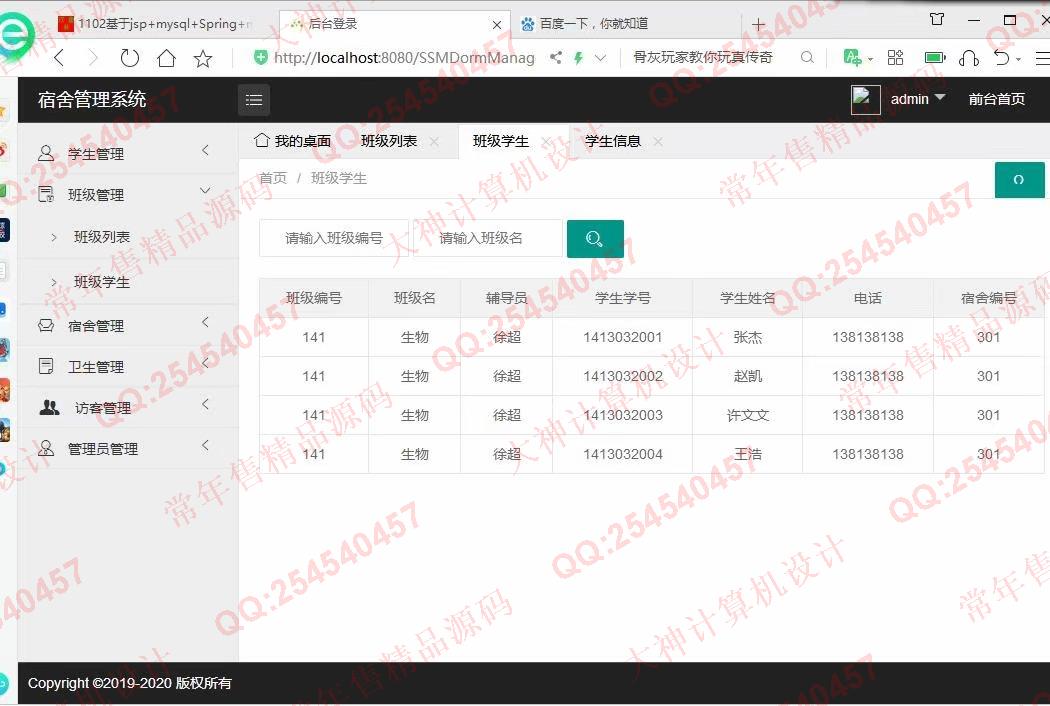
Task: Click the teal refresh button at right
Action: [x=1019, y=180]
